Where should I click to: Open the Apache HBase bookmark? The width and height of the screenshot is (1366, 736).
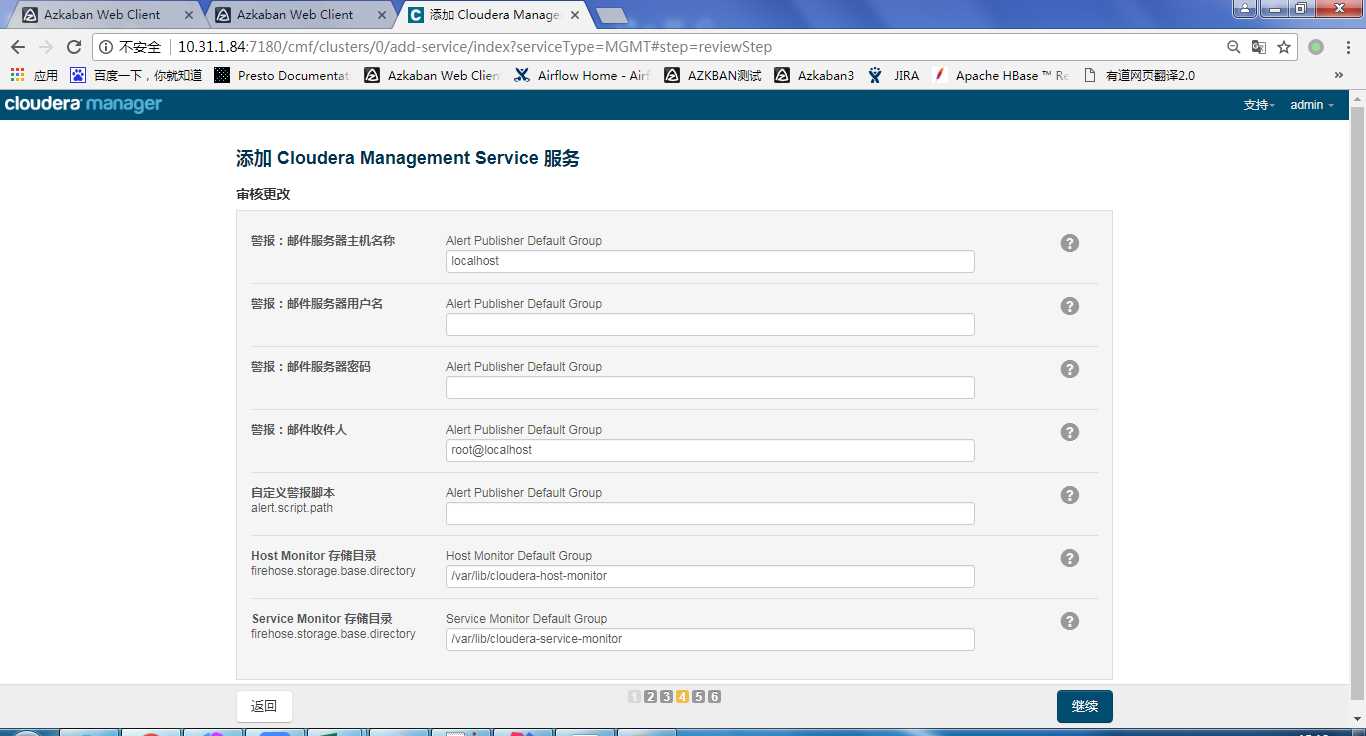(x=1000, y=75)
